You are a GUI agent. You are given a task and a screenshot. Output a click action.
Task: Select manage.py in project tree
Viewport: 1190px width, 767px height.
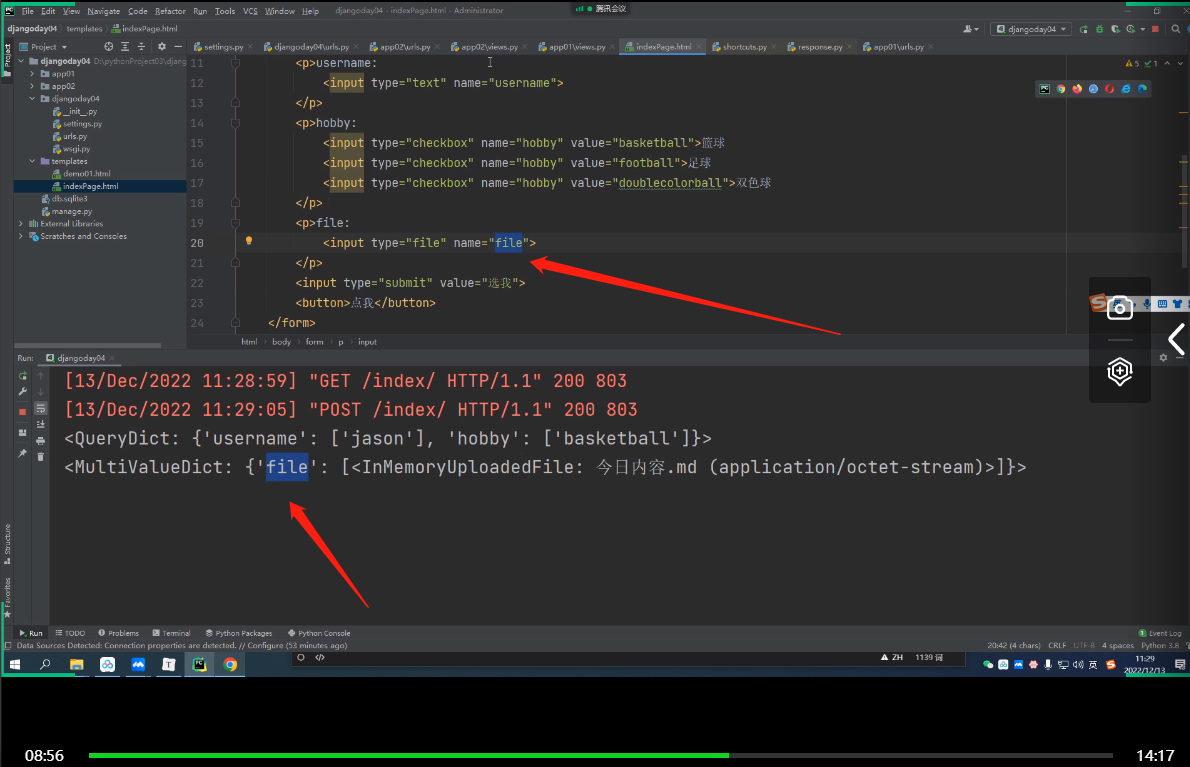point(67,211)
